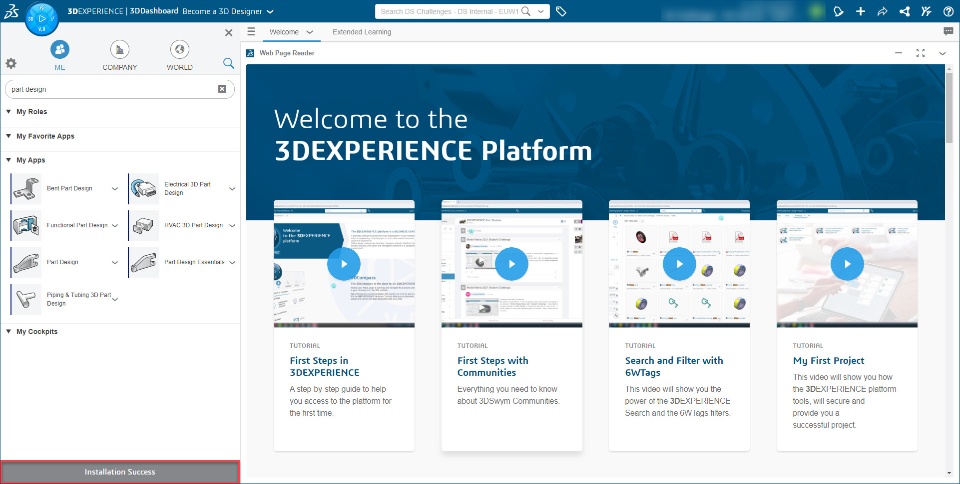Image resolution: width=960 pixels, height=484 pixels.
Task: Close the compass side panel
Action: (228, 32)
